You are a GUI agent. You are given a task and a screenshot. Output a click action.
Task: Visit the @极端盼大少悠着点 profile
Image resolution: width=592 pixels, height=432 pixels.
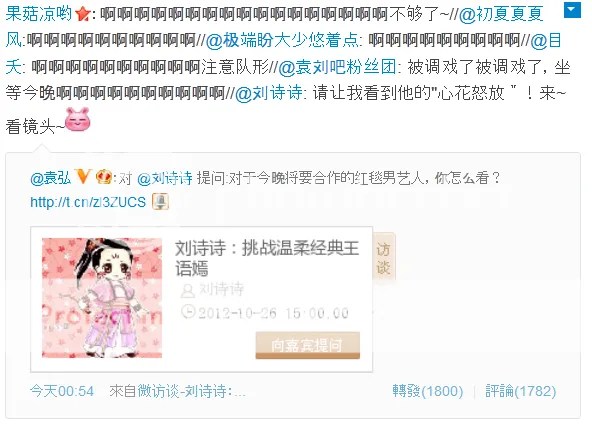point(282,40)
